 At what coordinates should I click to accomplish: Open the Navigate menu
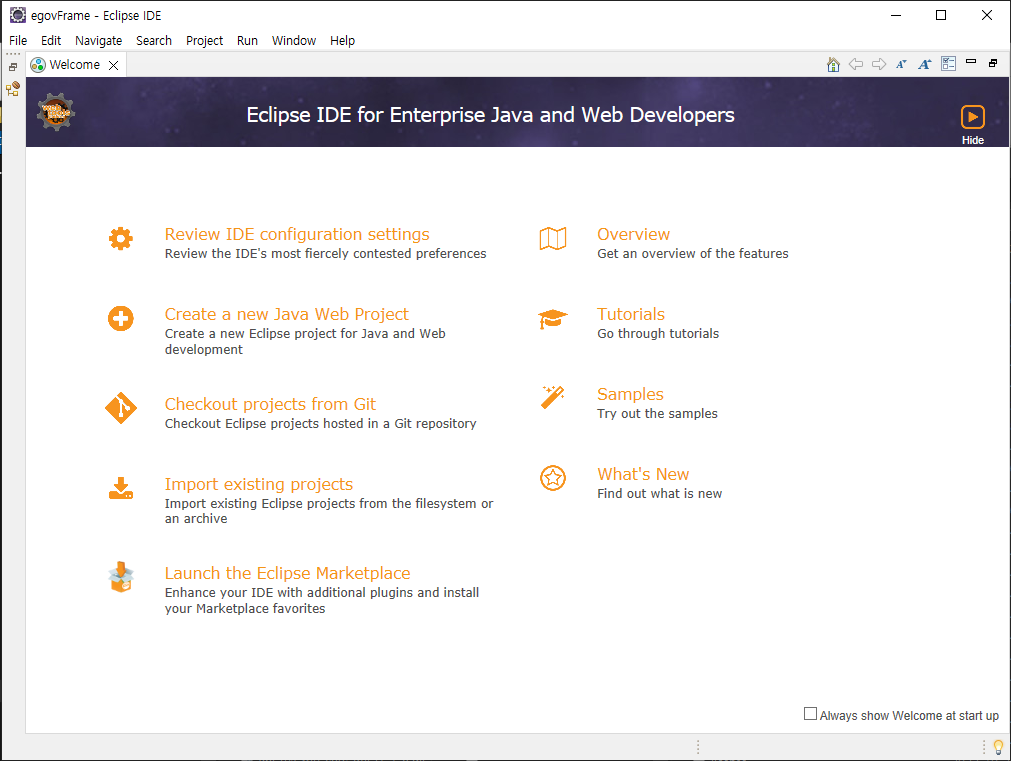[x=99, y=40]
